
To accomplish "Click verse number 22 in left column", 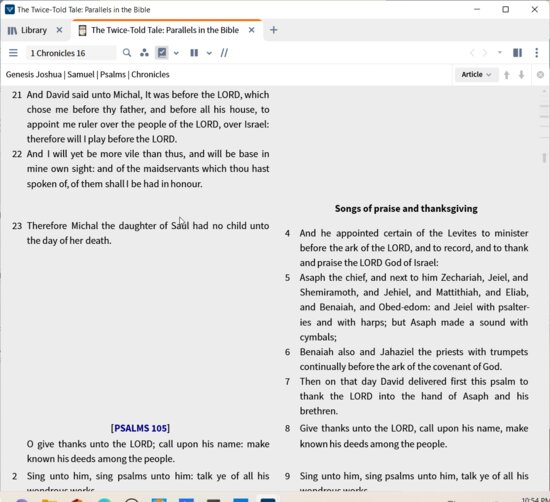I will point(17,154).
